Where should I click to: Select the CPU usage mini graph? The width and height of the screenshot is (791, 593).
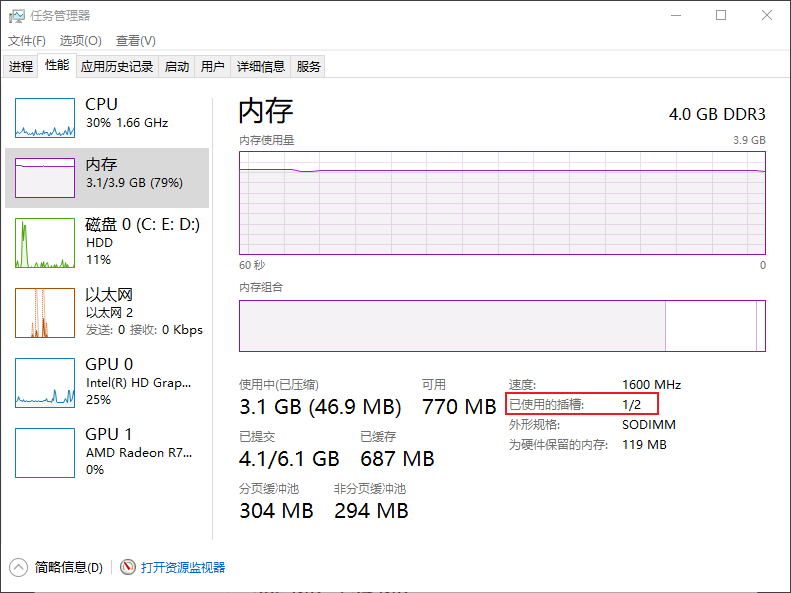(45, 118)
